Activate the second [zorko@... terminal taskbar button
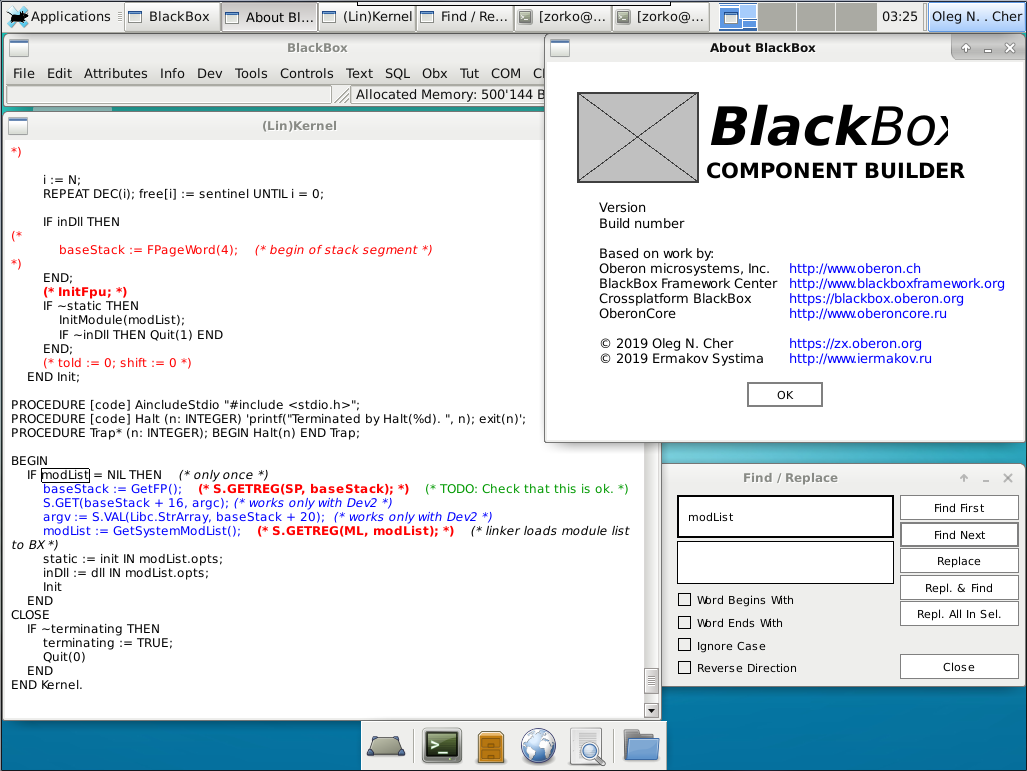This screenshot has width=1027, height=771. (x=662, y=16)
